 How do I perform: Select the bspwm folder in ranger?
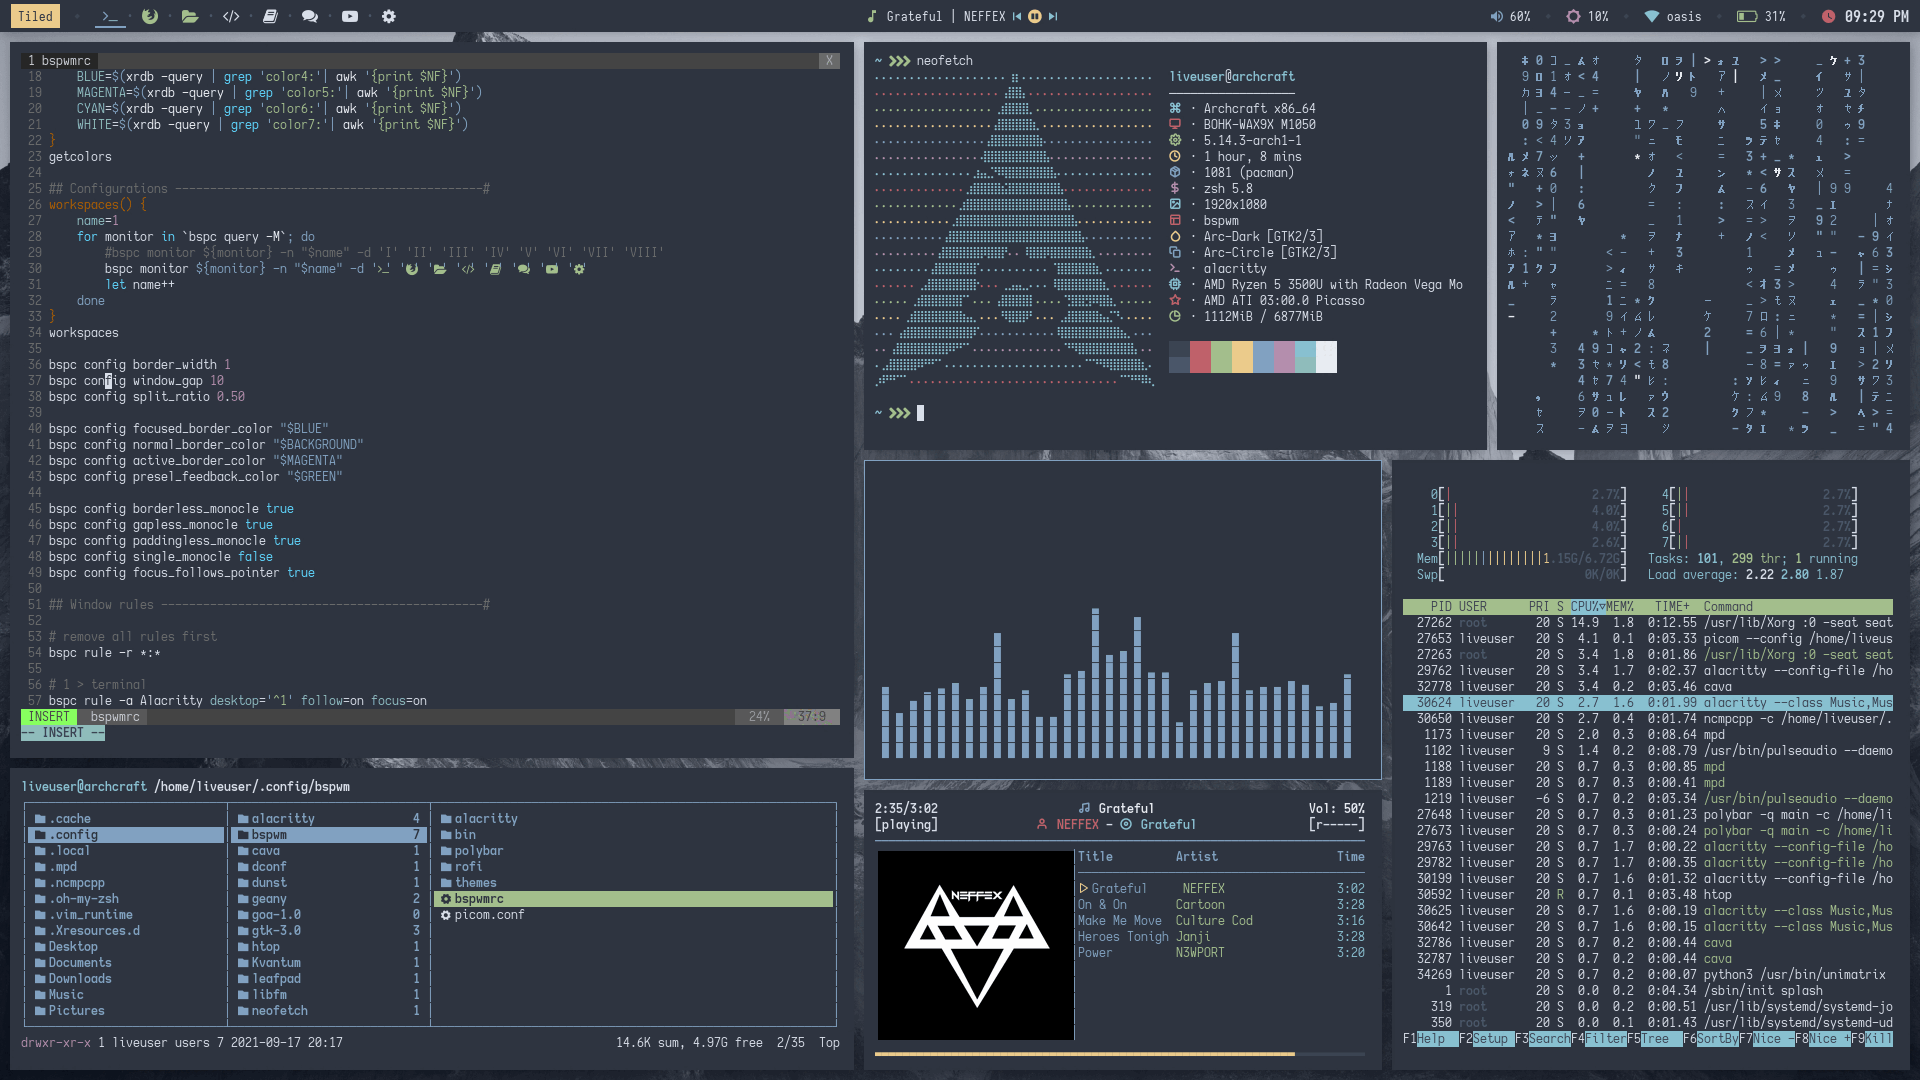click(270, 835)
